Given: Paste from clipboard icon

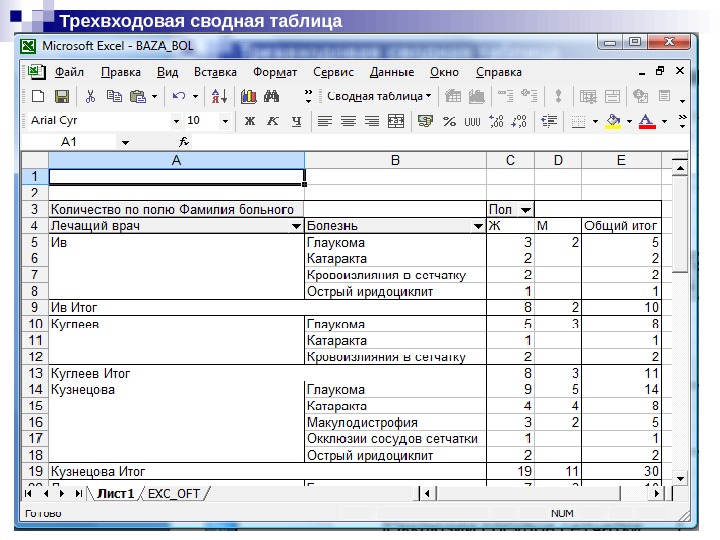Looking at the screenshot, I should [138, 96].
